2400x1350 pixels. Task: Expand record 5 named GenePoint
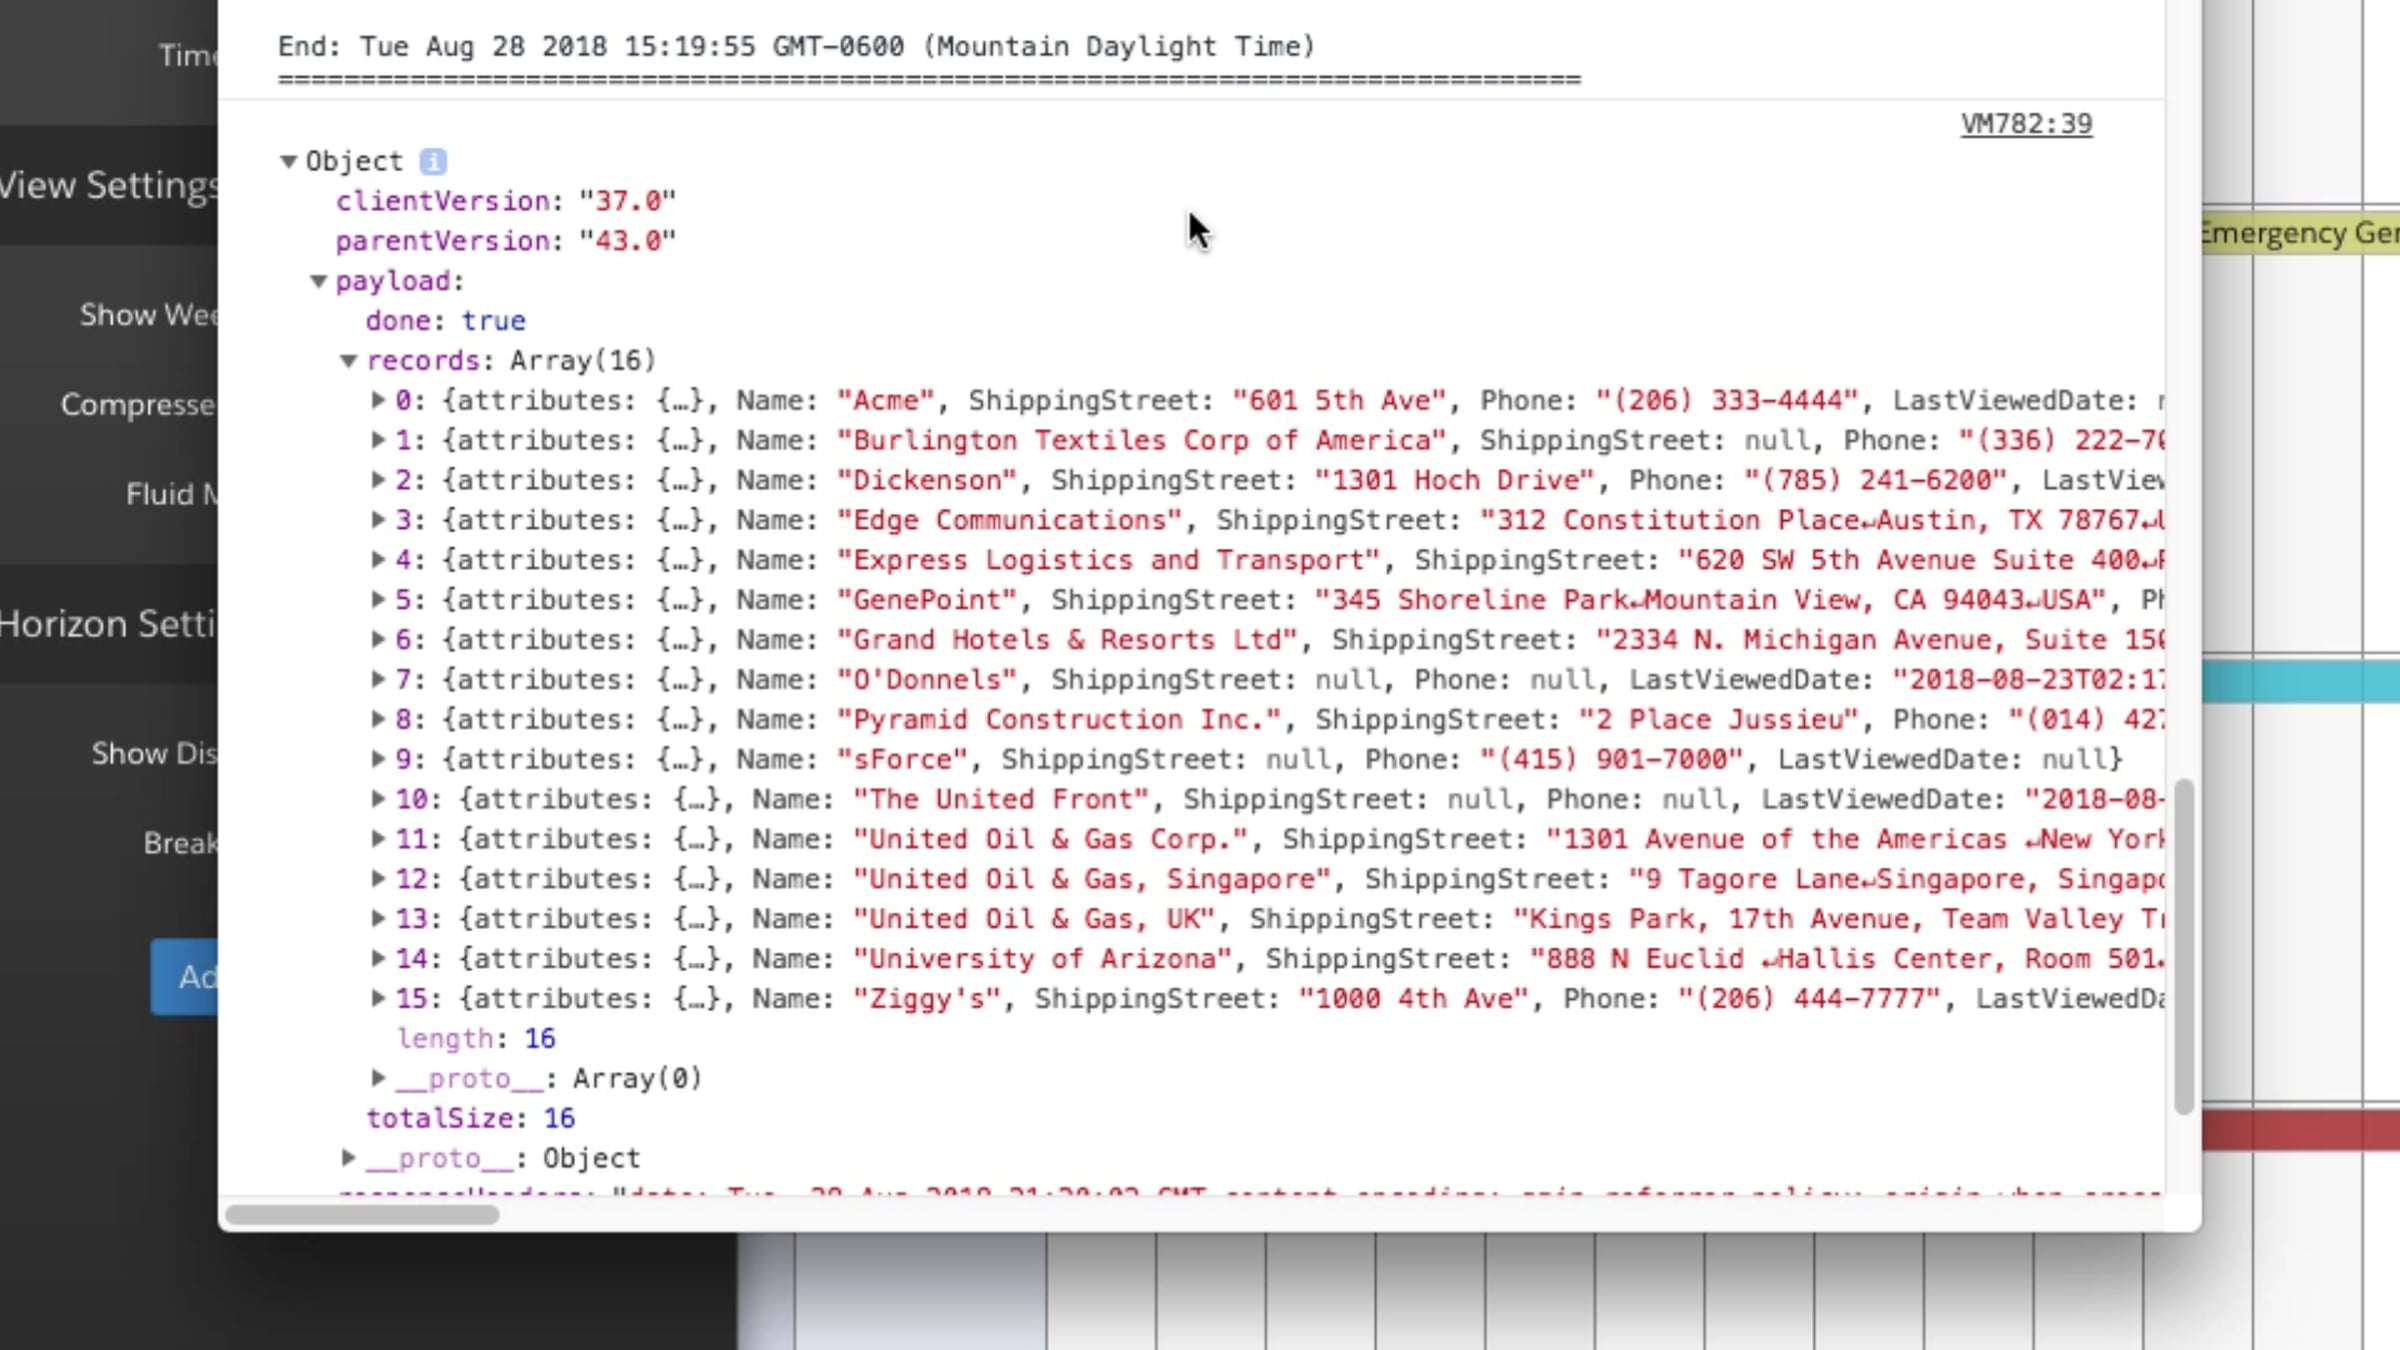[378, 600]
